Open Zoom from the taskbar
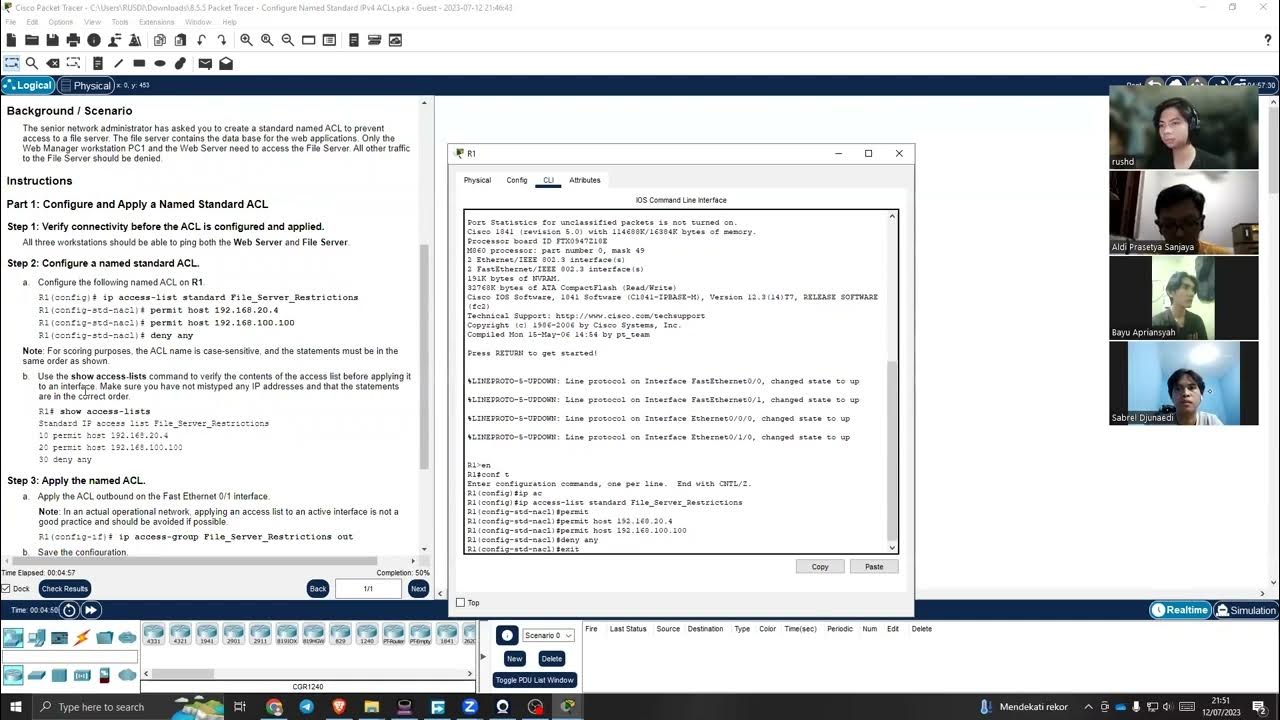The height and width of the screenshot is (720, 1280). coord(470,707)
